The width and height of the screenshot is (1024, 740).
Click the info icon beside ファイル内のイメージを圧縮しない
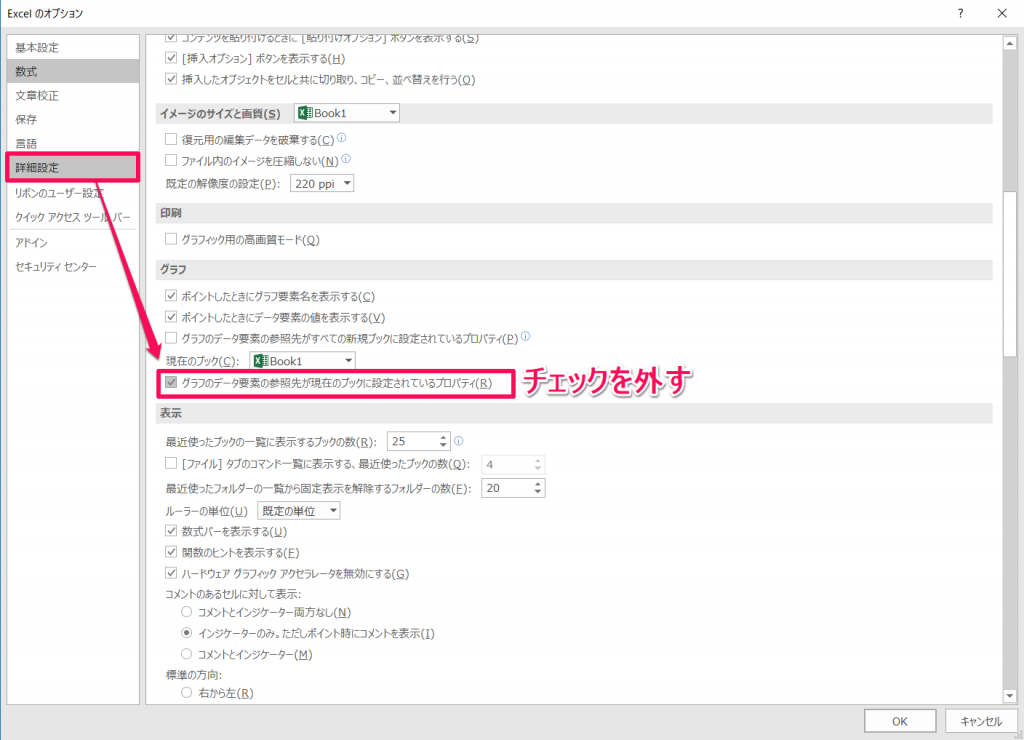pos(346,159)
